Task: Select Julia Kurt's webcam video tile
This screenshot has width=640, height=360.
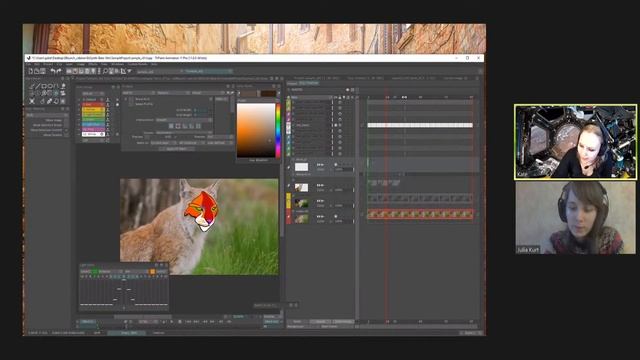Action: (576, 218)
